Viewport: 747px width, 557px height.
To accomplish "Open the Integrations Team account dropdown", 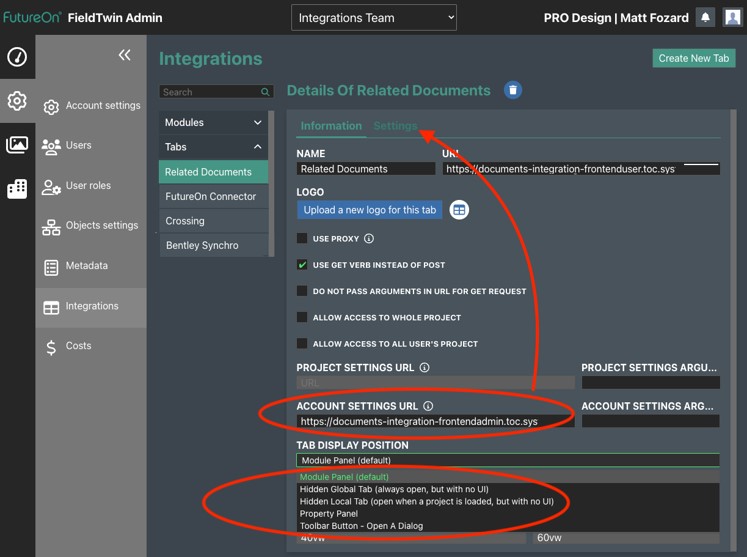I will click(374, 18).
